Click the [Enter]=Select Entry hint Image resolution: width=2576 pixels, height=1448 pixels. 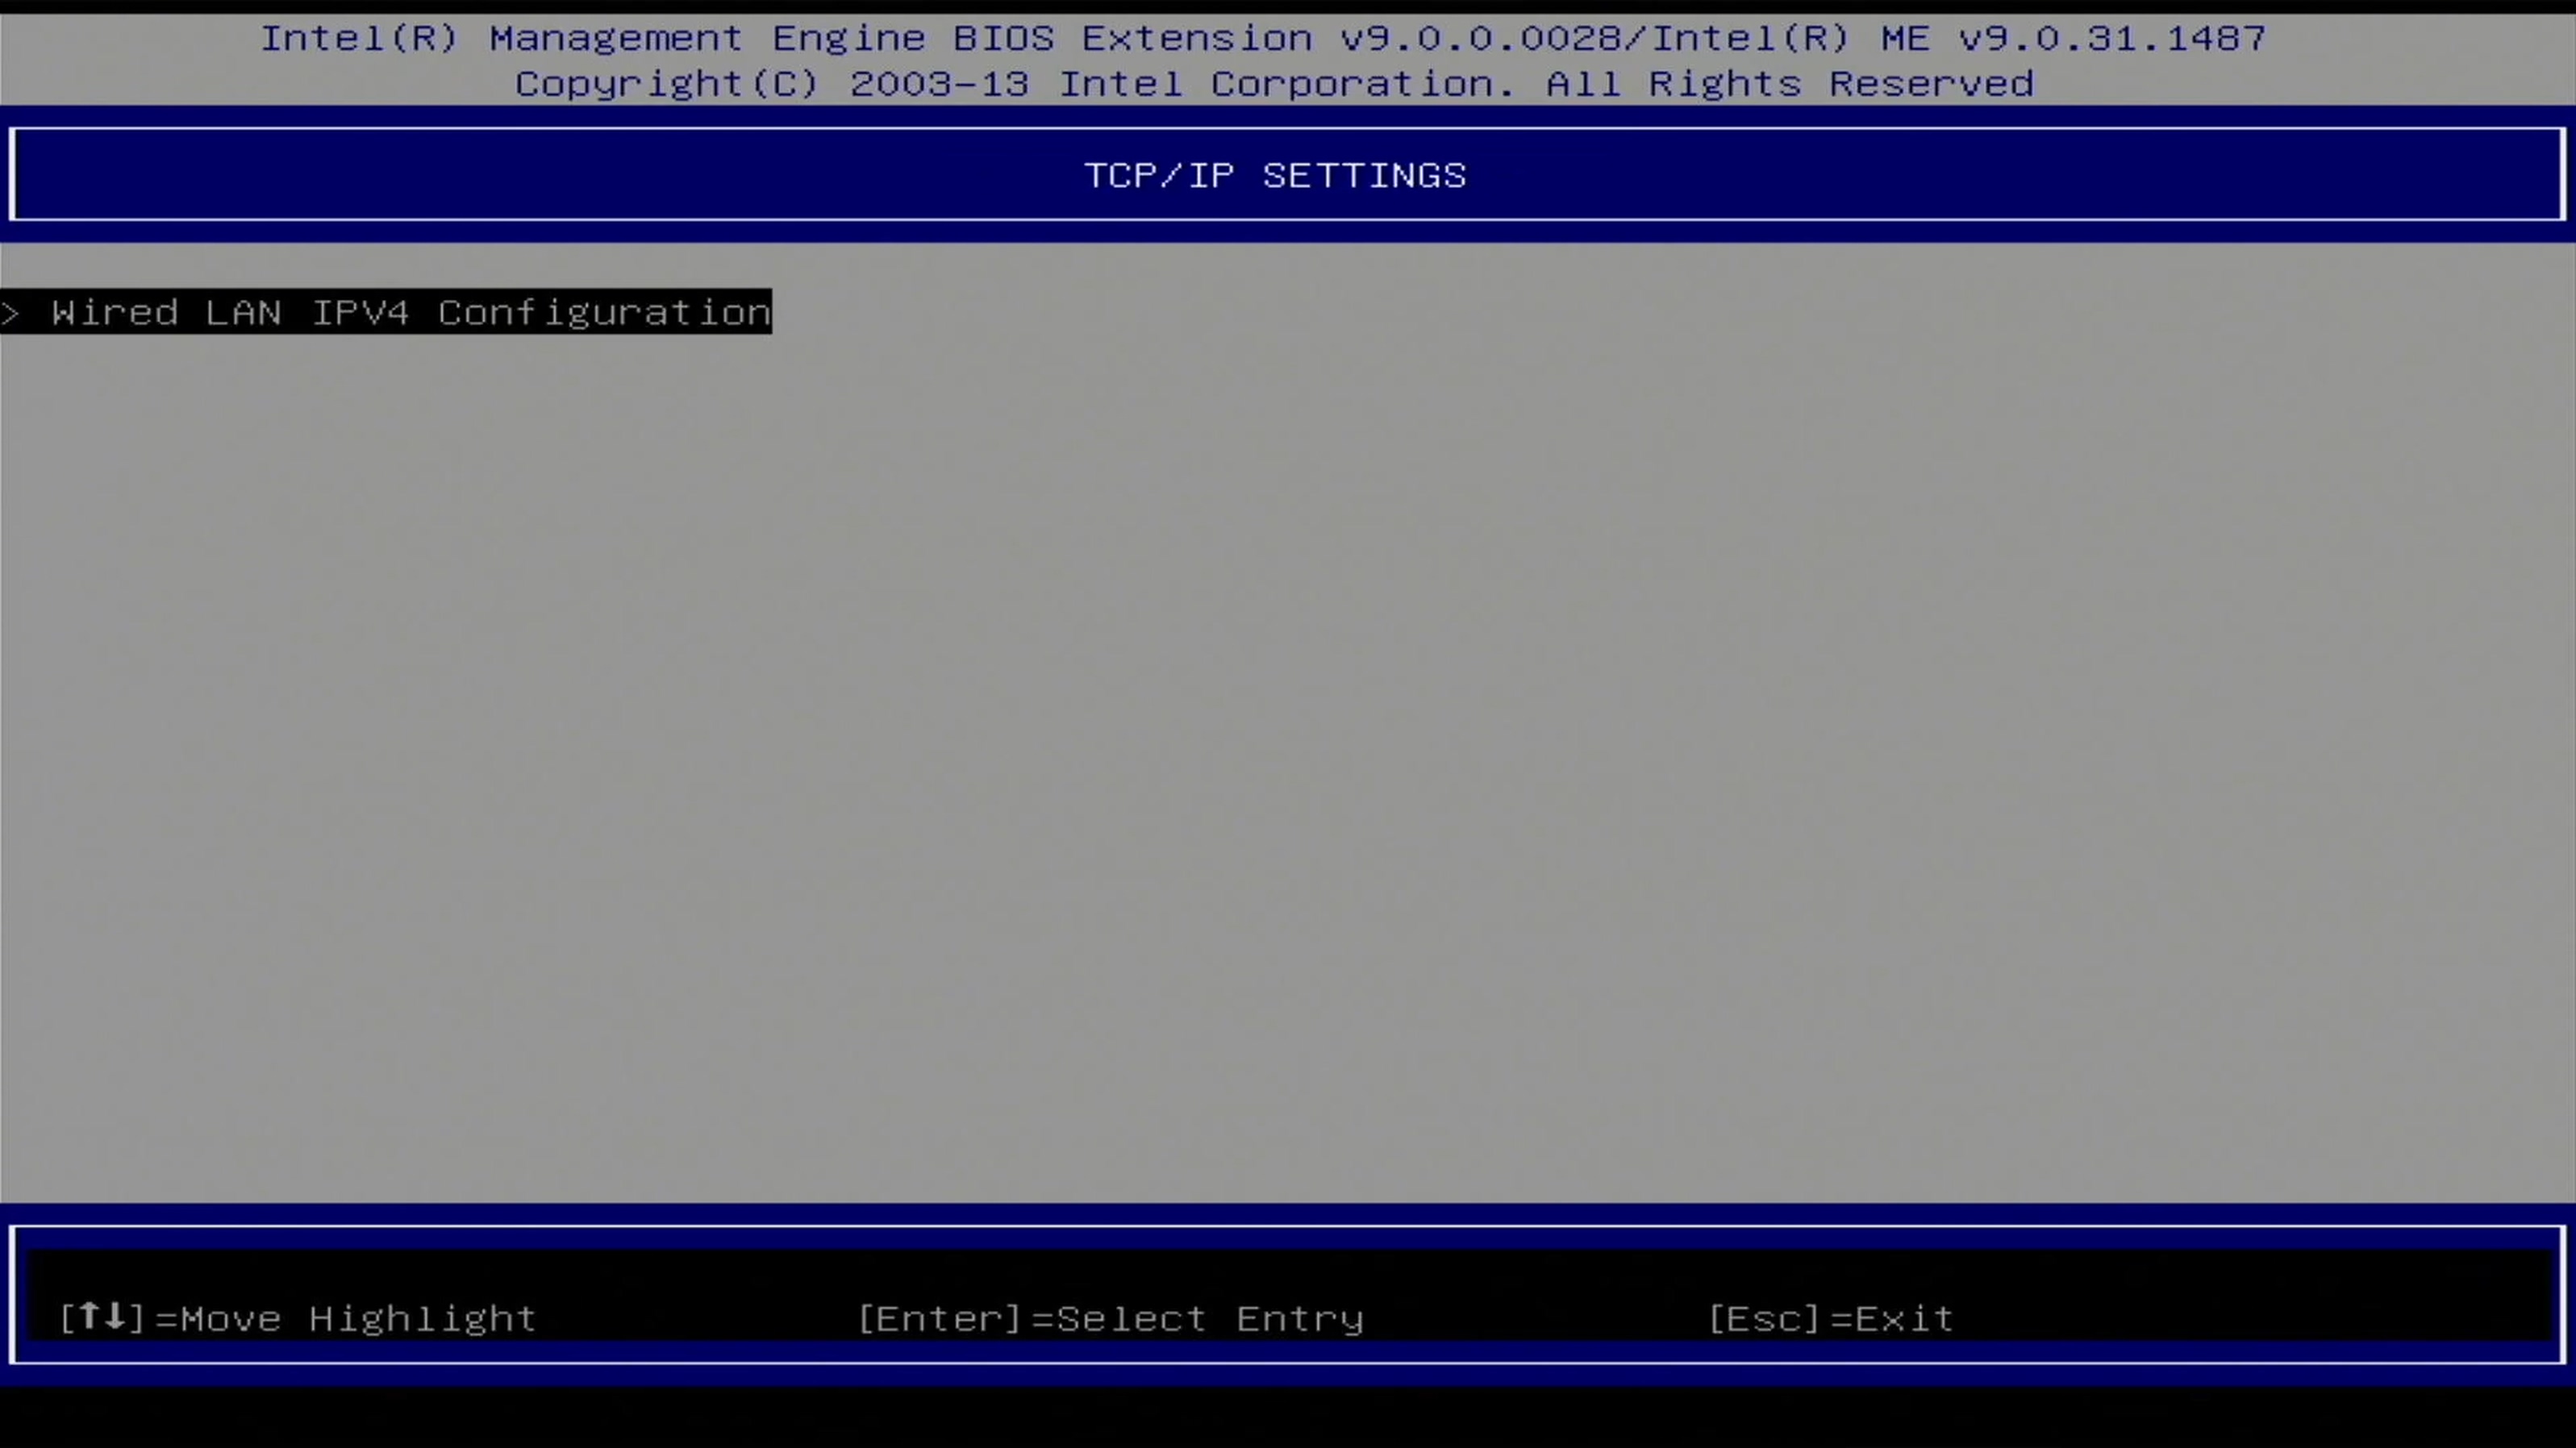1111,1319
